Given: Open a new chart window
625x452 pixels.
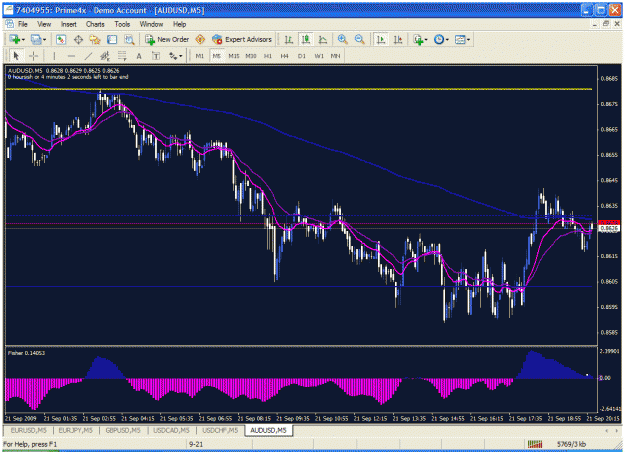Looking at the screenshot, I should click(15, 39).
